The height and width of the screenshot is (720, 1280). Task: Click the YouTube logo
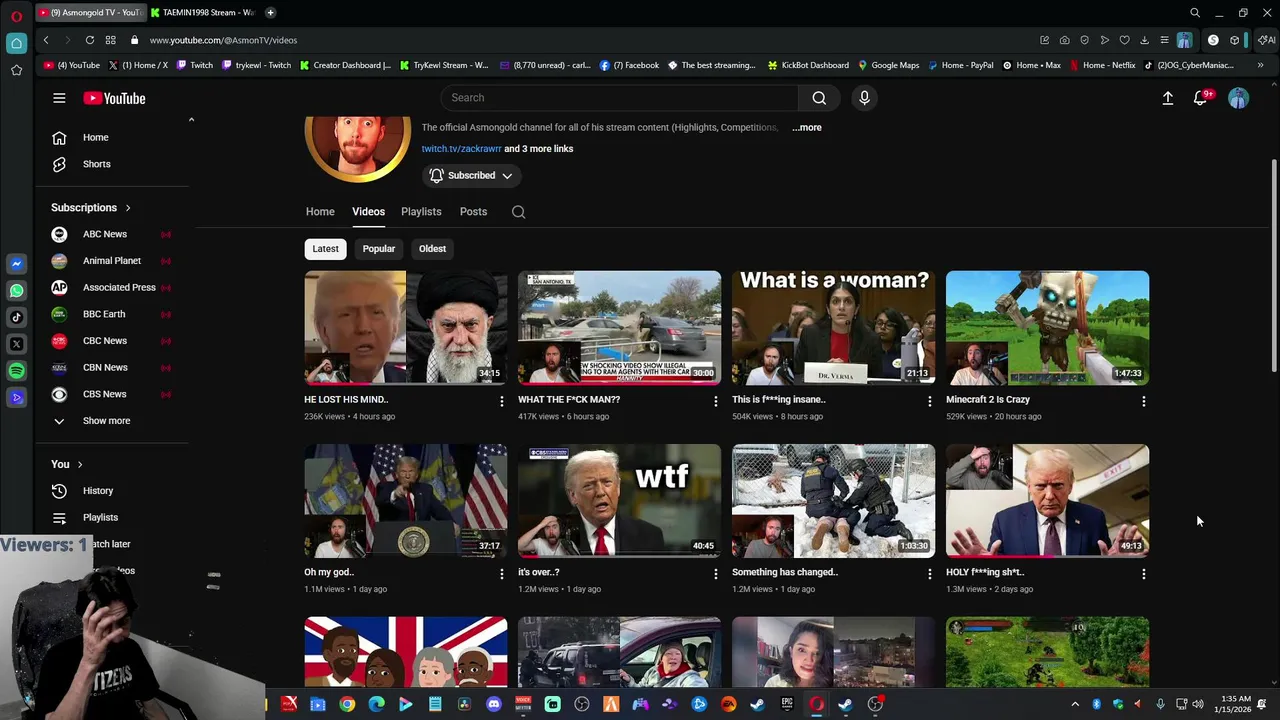point(114,98)
